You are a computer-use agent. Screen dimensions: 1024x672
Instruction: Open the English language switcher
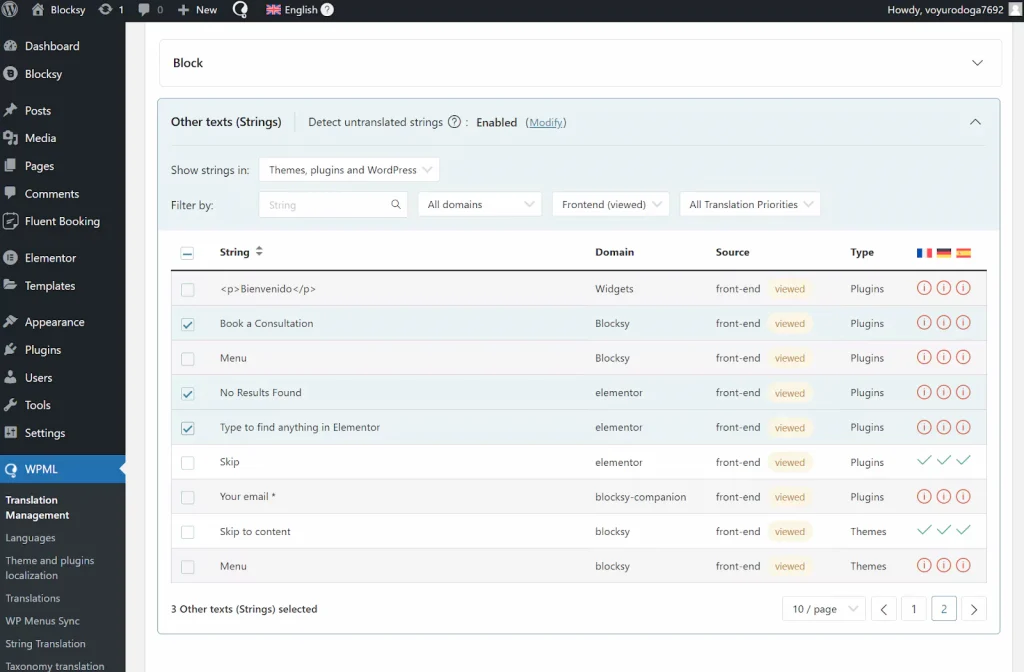pos(292,10)
